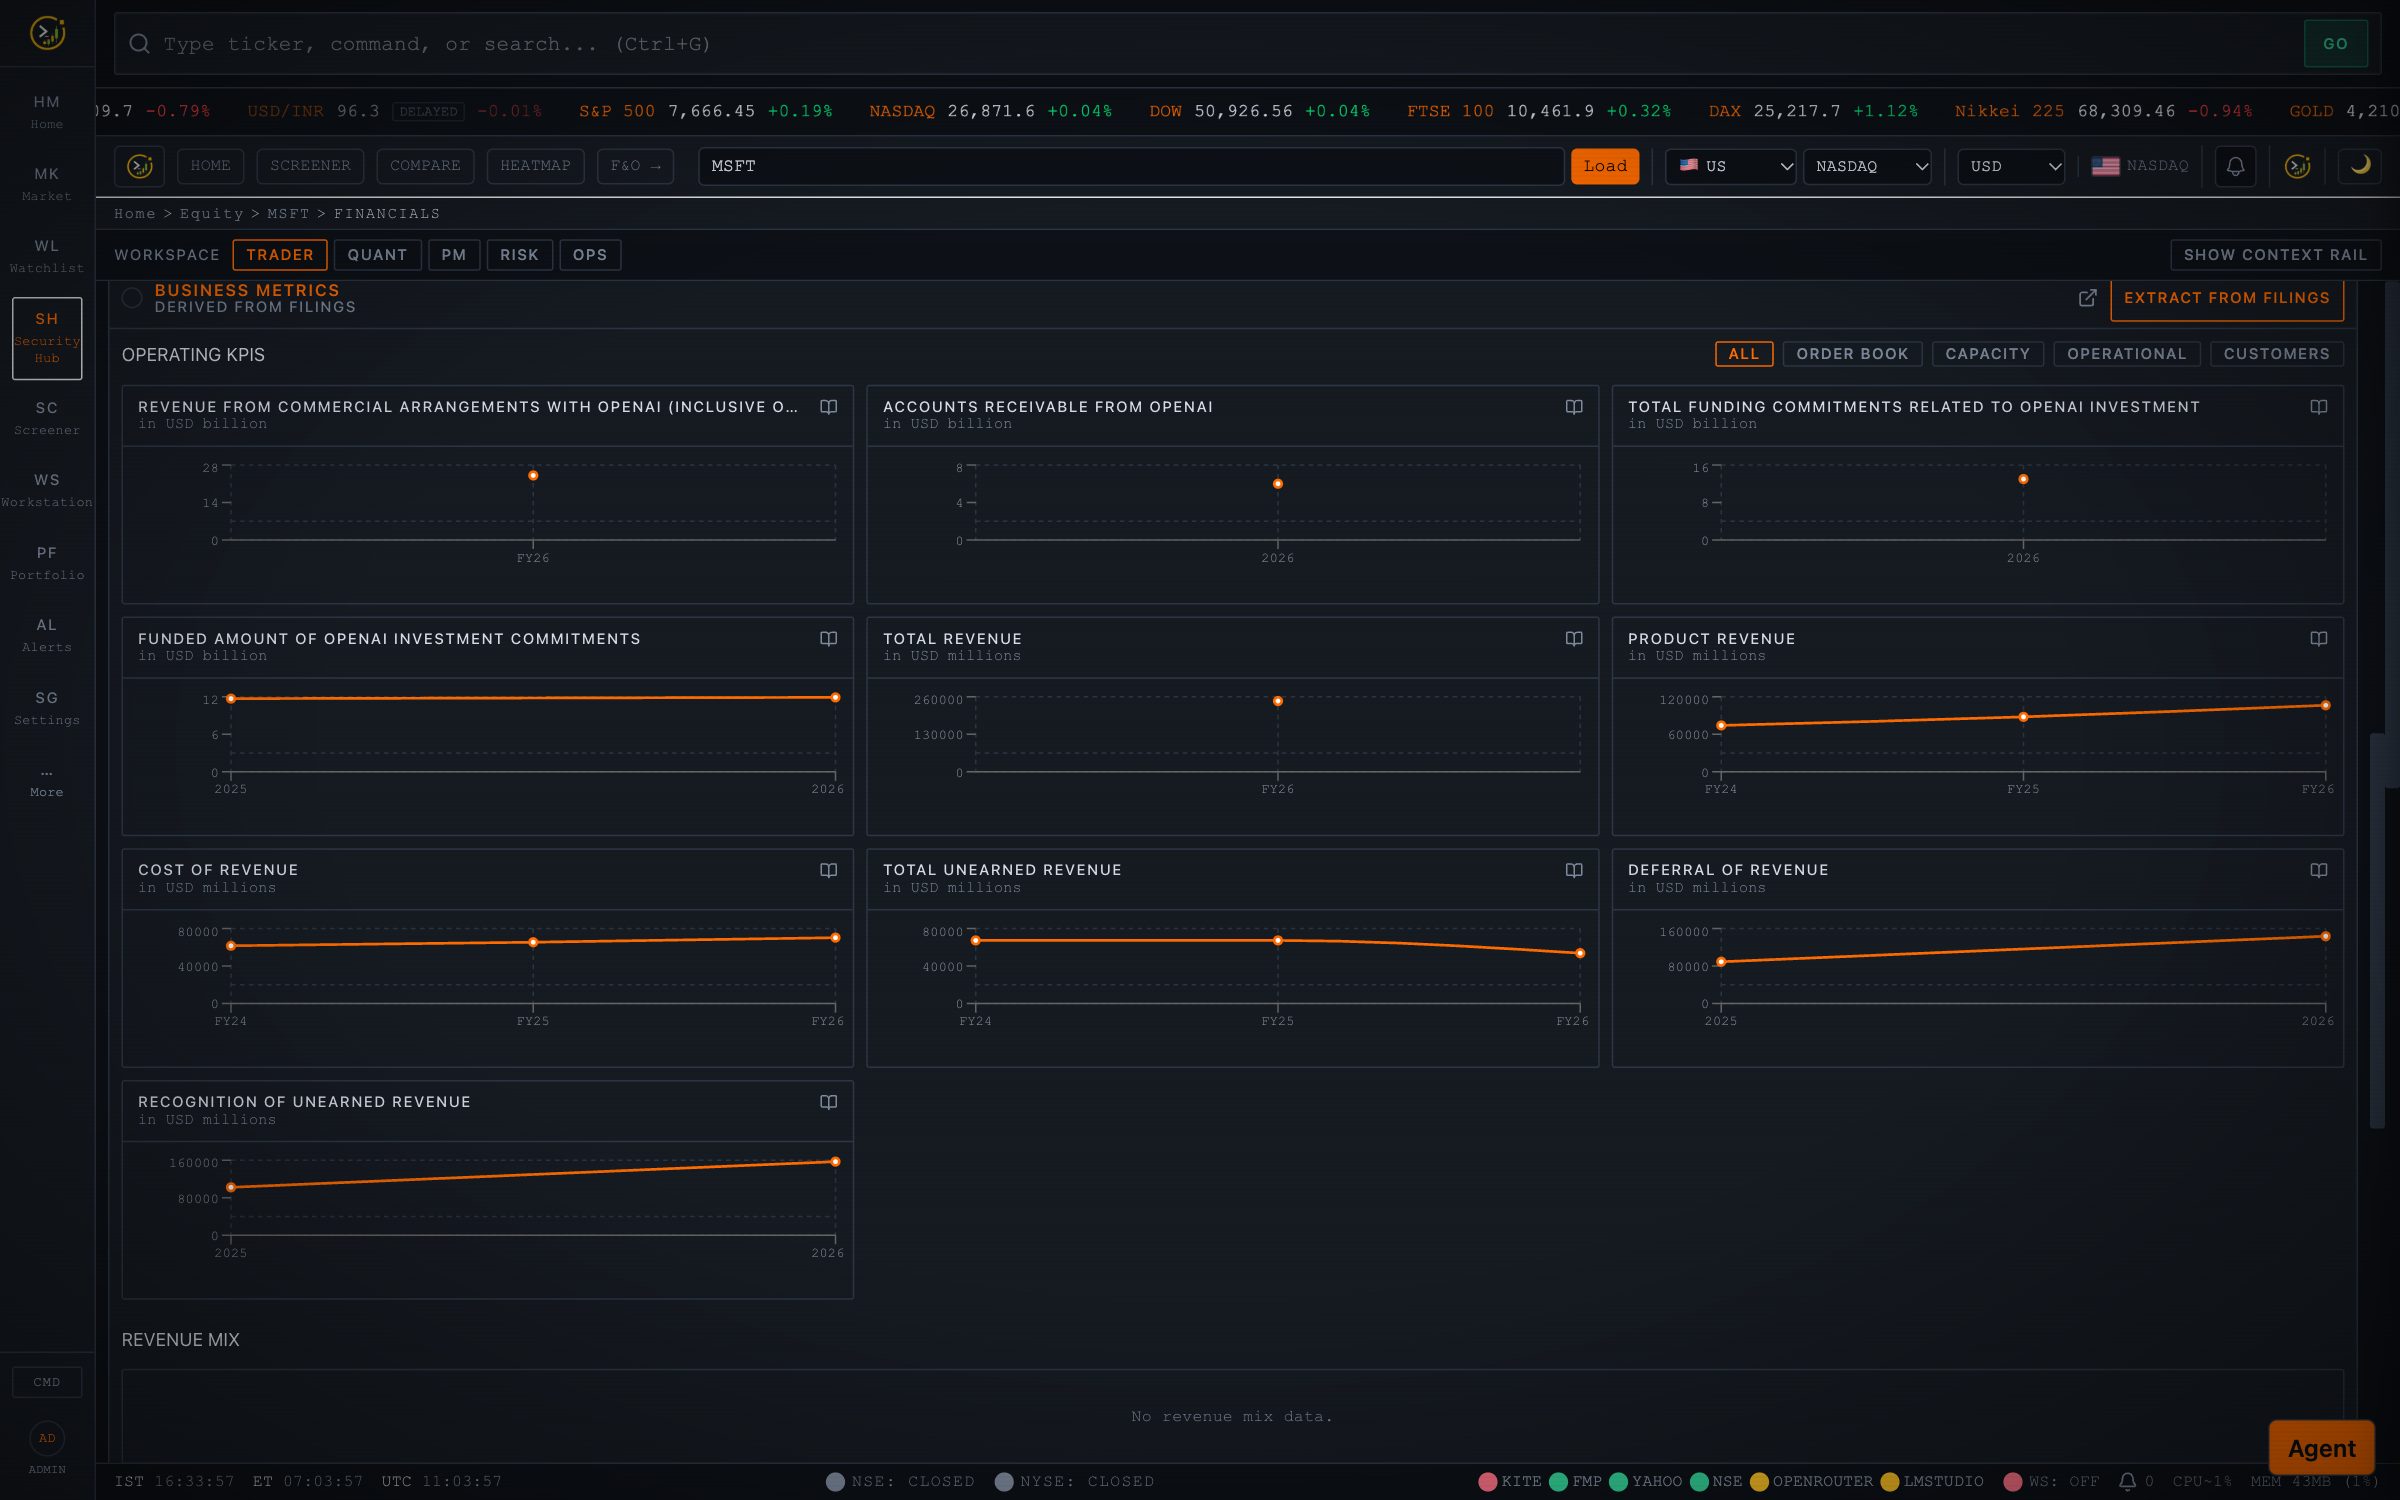2400x1500 pixels.
Task: Open Settings in the sidebar
Action: pyautogui.click(x=47, y=708)
